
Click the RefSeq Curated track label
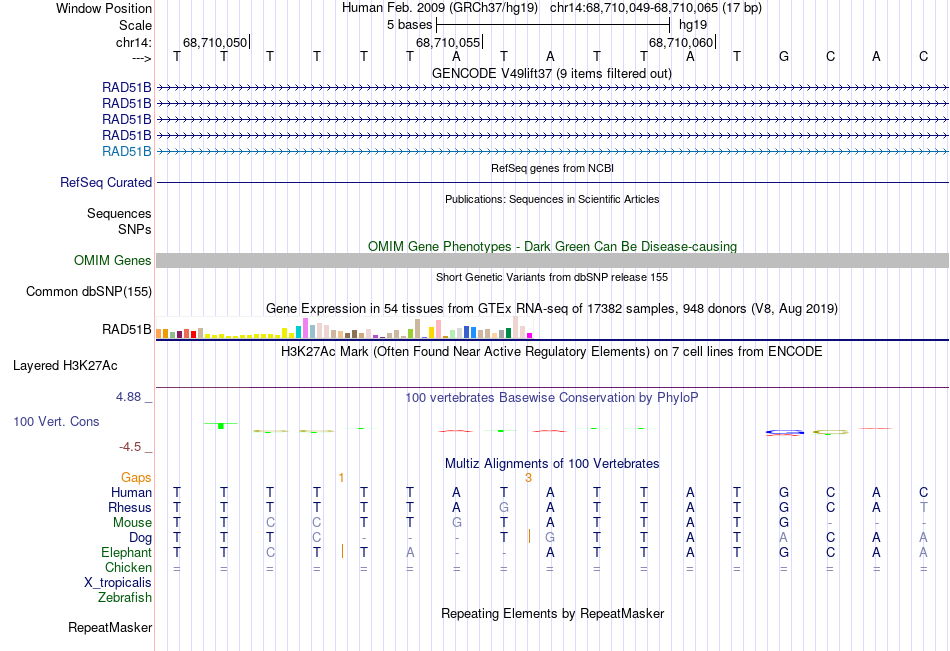pos(106,182)
